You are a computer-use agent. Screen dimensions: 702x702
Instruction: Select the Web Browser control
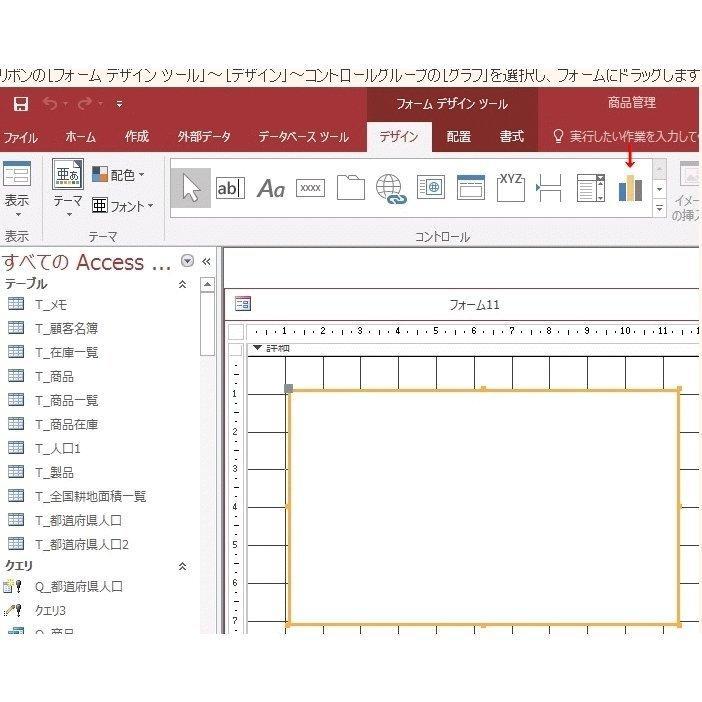tap(431, 188)
